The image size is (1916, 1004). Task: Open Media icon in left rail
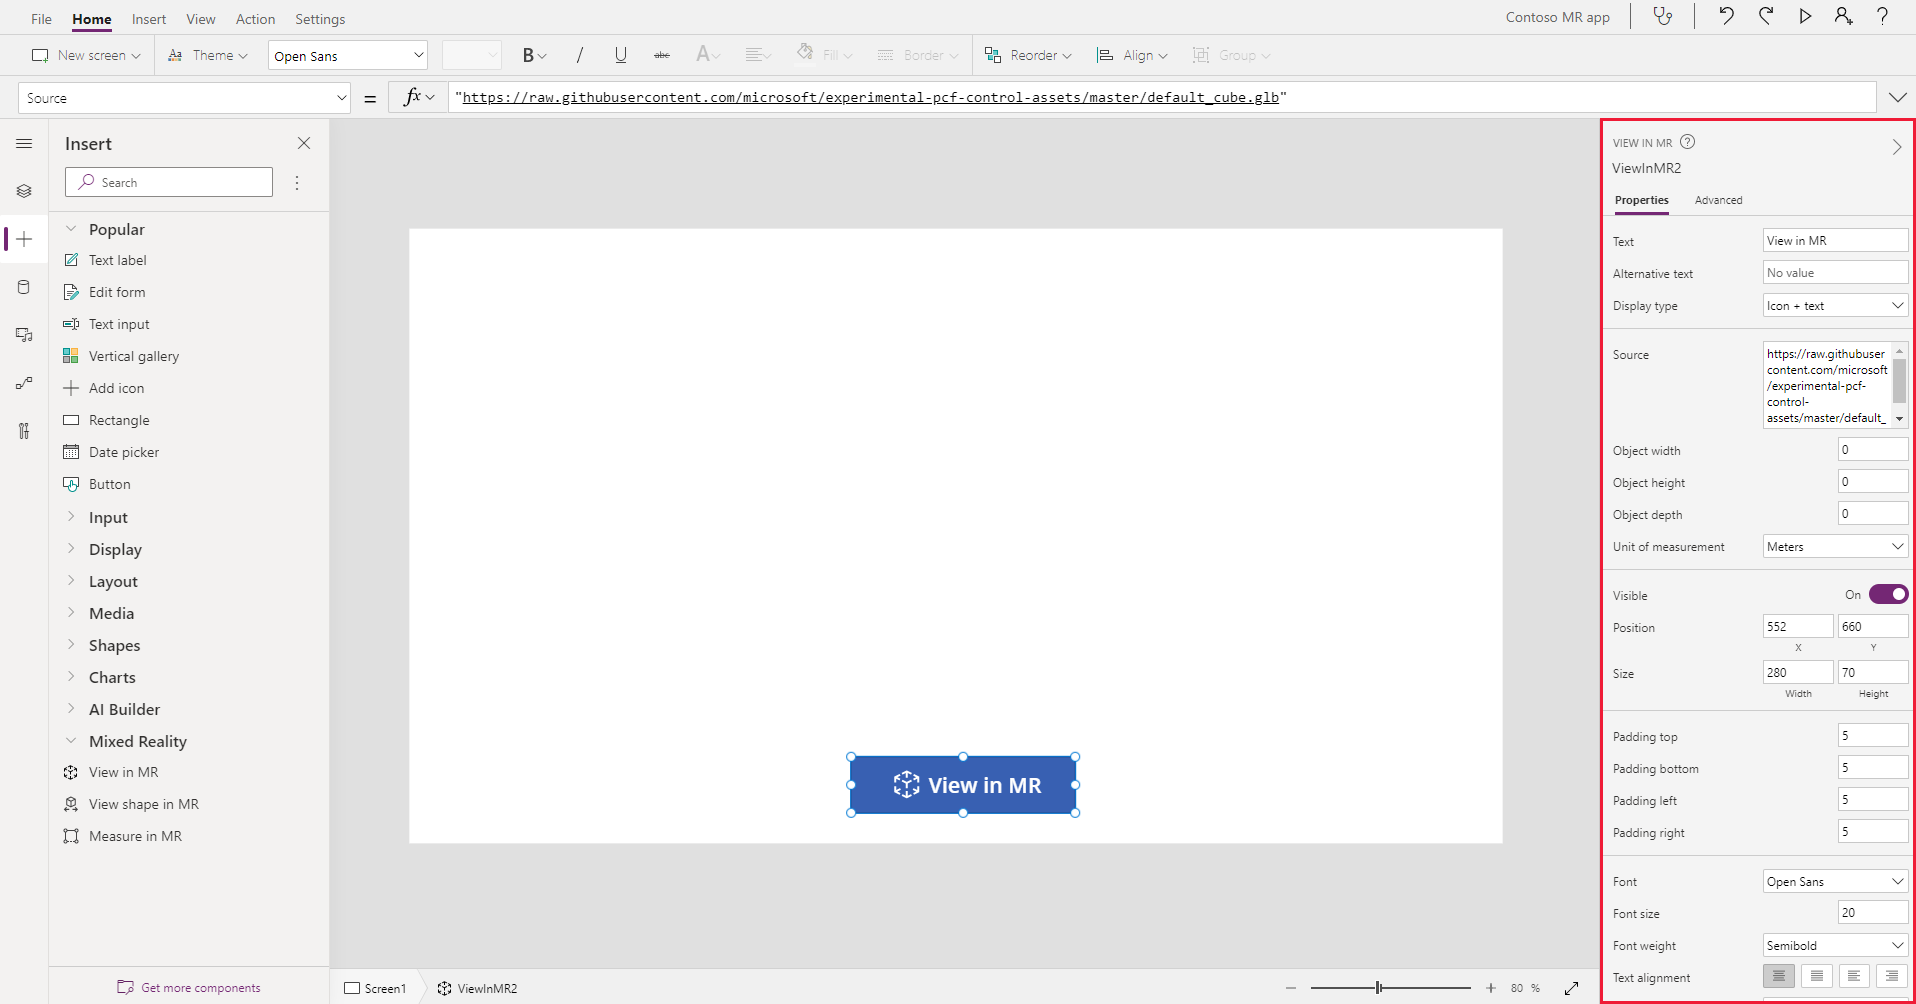coord(24,335)
